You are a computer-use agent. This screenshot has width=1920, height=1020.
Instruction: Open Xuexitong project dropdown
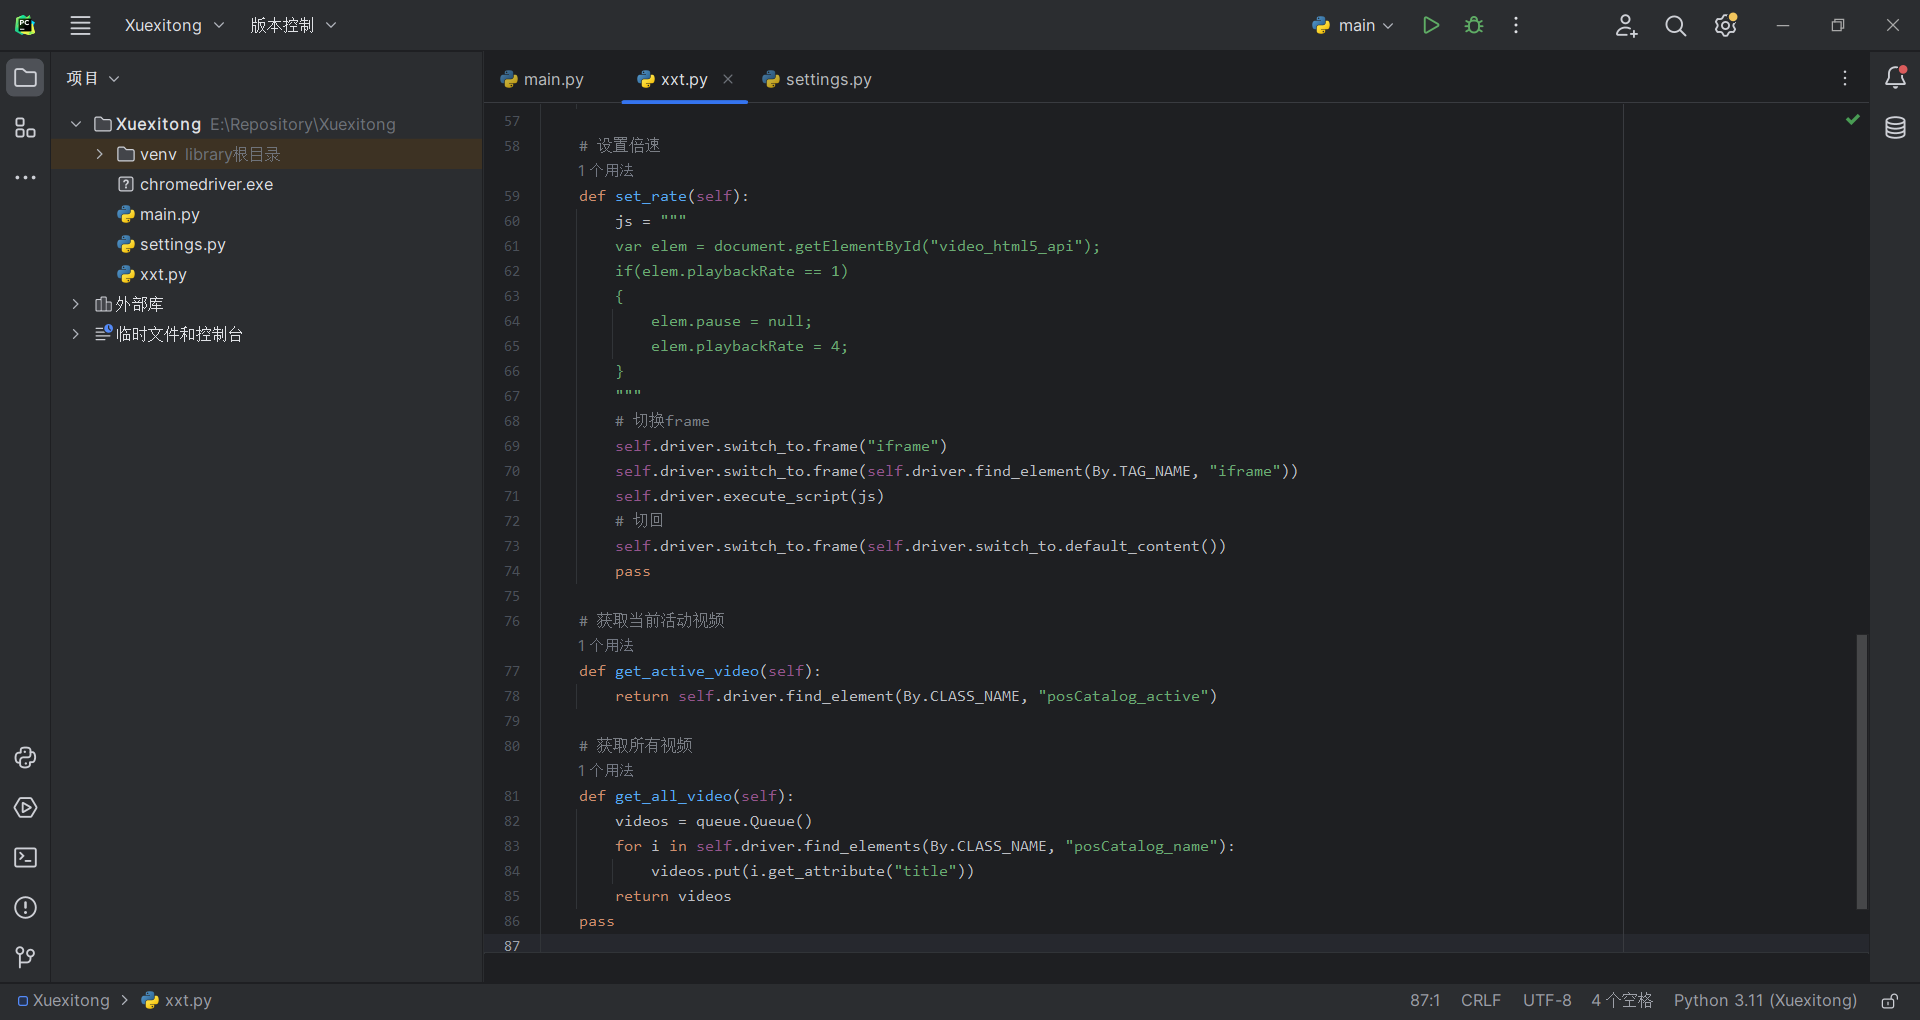174,25
